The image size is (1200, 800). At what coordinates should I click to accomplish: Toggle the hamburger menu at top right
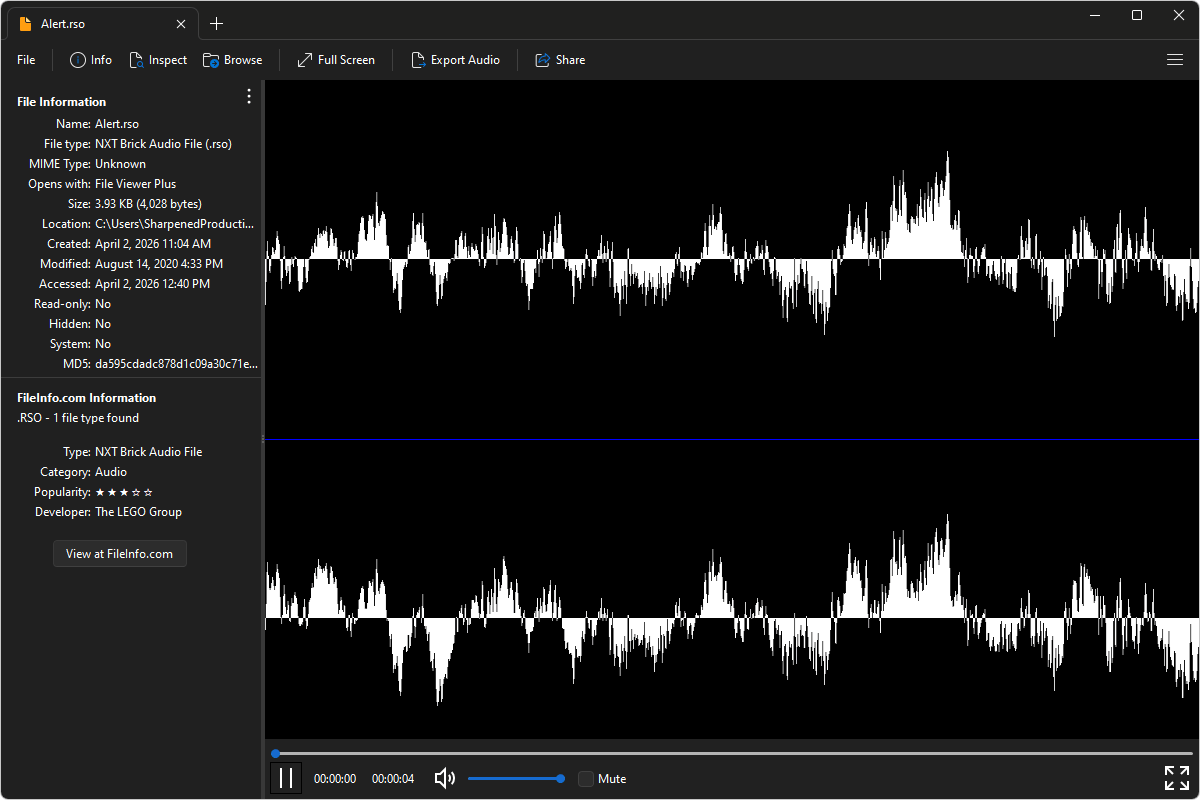[1175, 60]
